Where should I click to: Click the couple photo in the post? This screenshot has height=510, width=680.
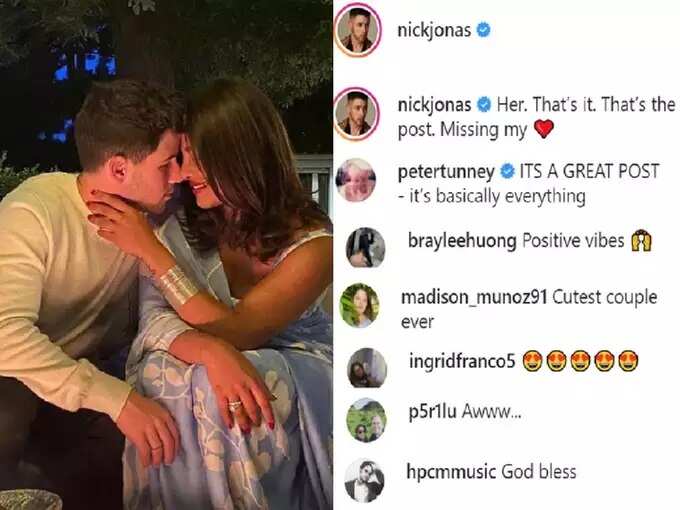click(x=166, y=255)
